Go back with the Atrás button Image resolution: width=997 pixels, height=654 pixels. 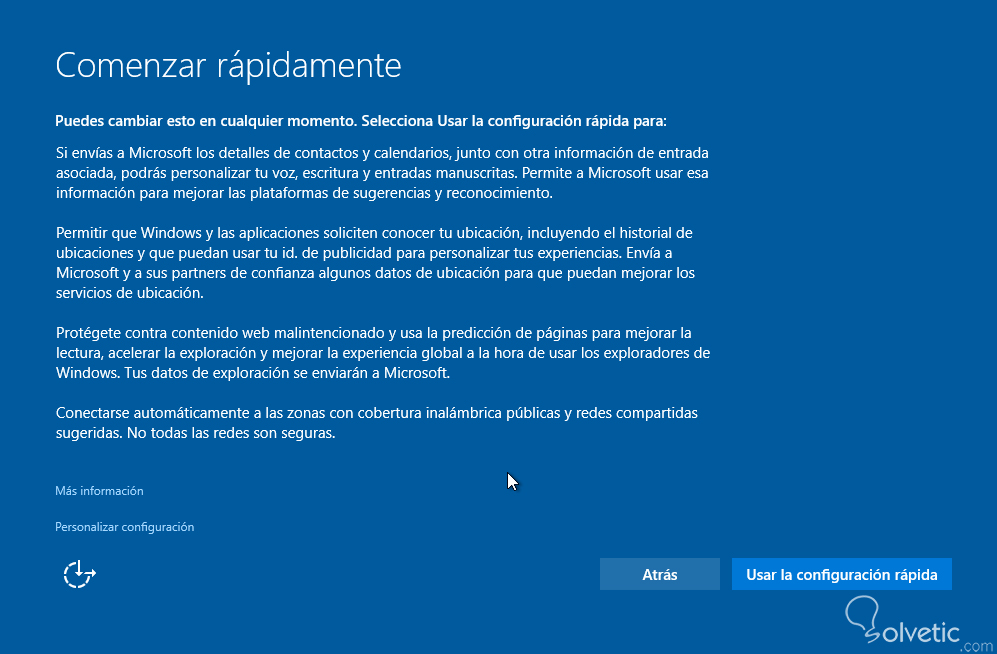click(x=659, y=575)
